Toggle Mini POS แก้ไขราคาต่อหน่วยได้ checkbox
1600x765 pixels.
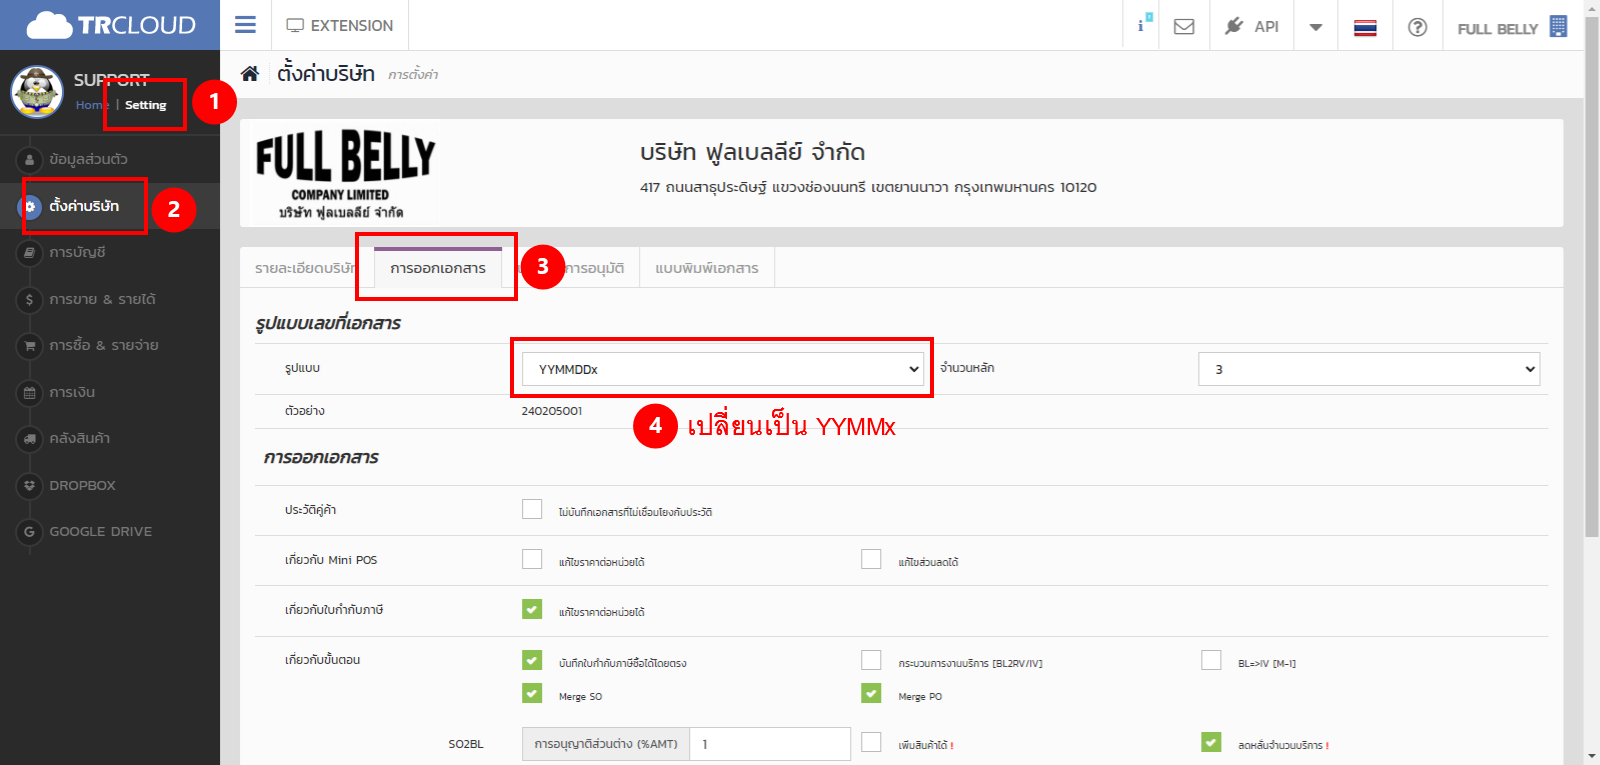click(532, 559)
